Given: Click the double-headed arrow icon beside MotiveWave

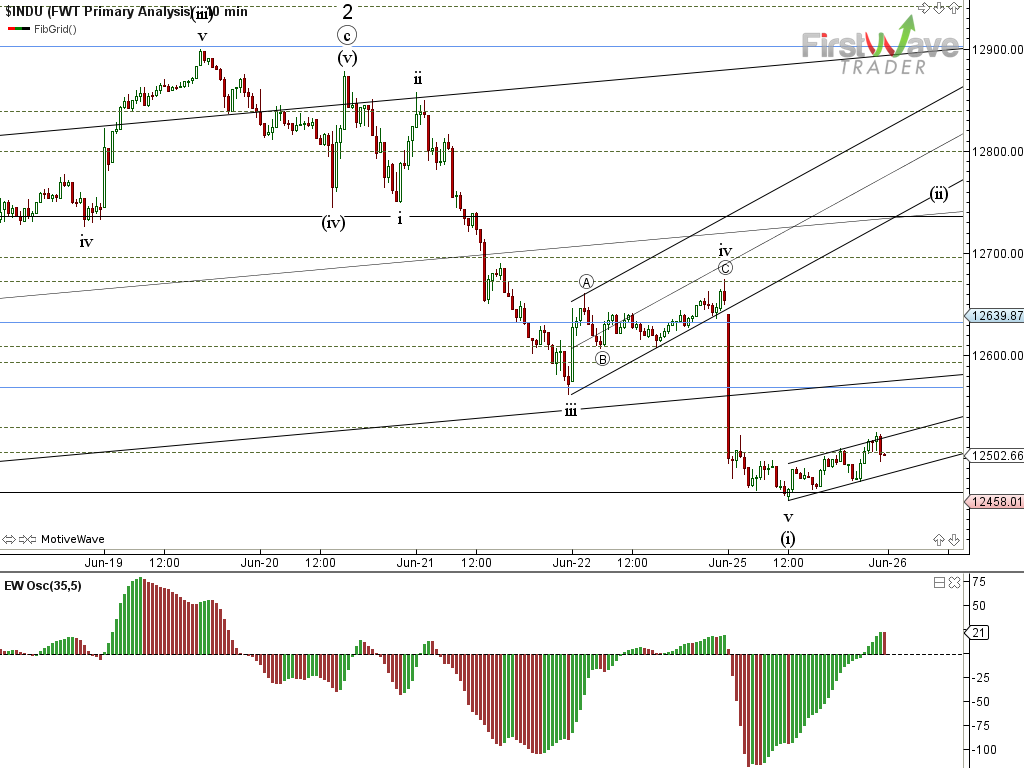Looking at the screenshot, I should click(x=10, y=539).
